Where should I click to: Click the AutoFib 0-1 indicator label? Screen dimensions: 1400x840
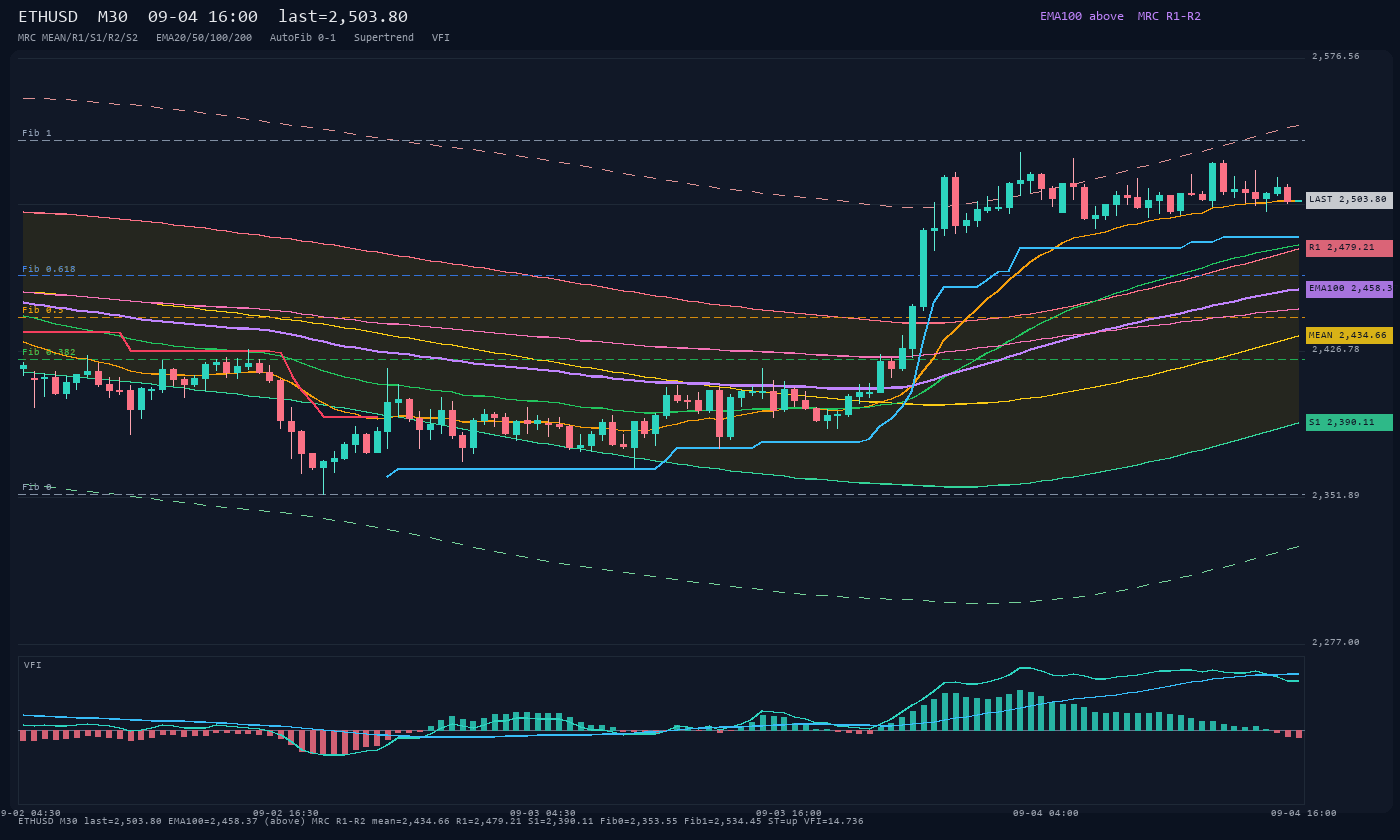(x=303, y=38)
